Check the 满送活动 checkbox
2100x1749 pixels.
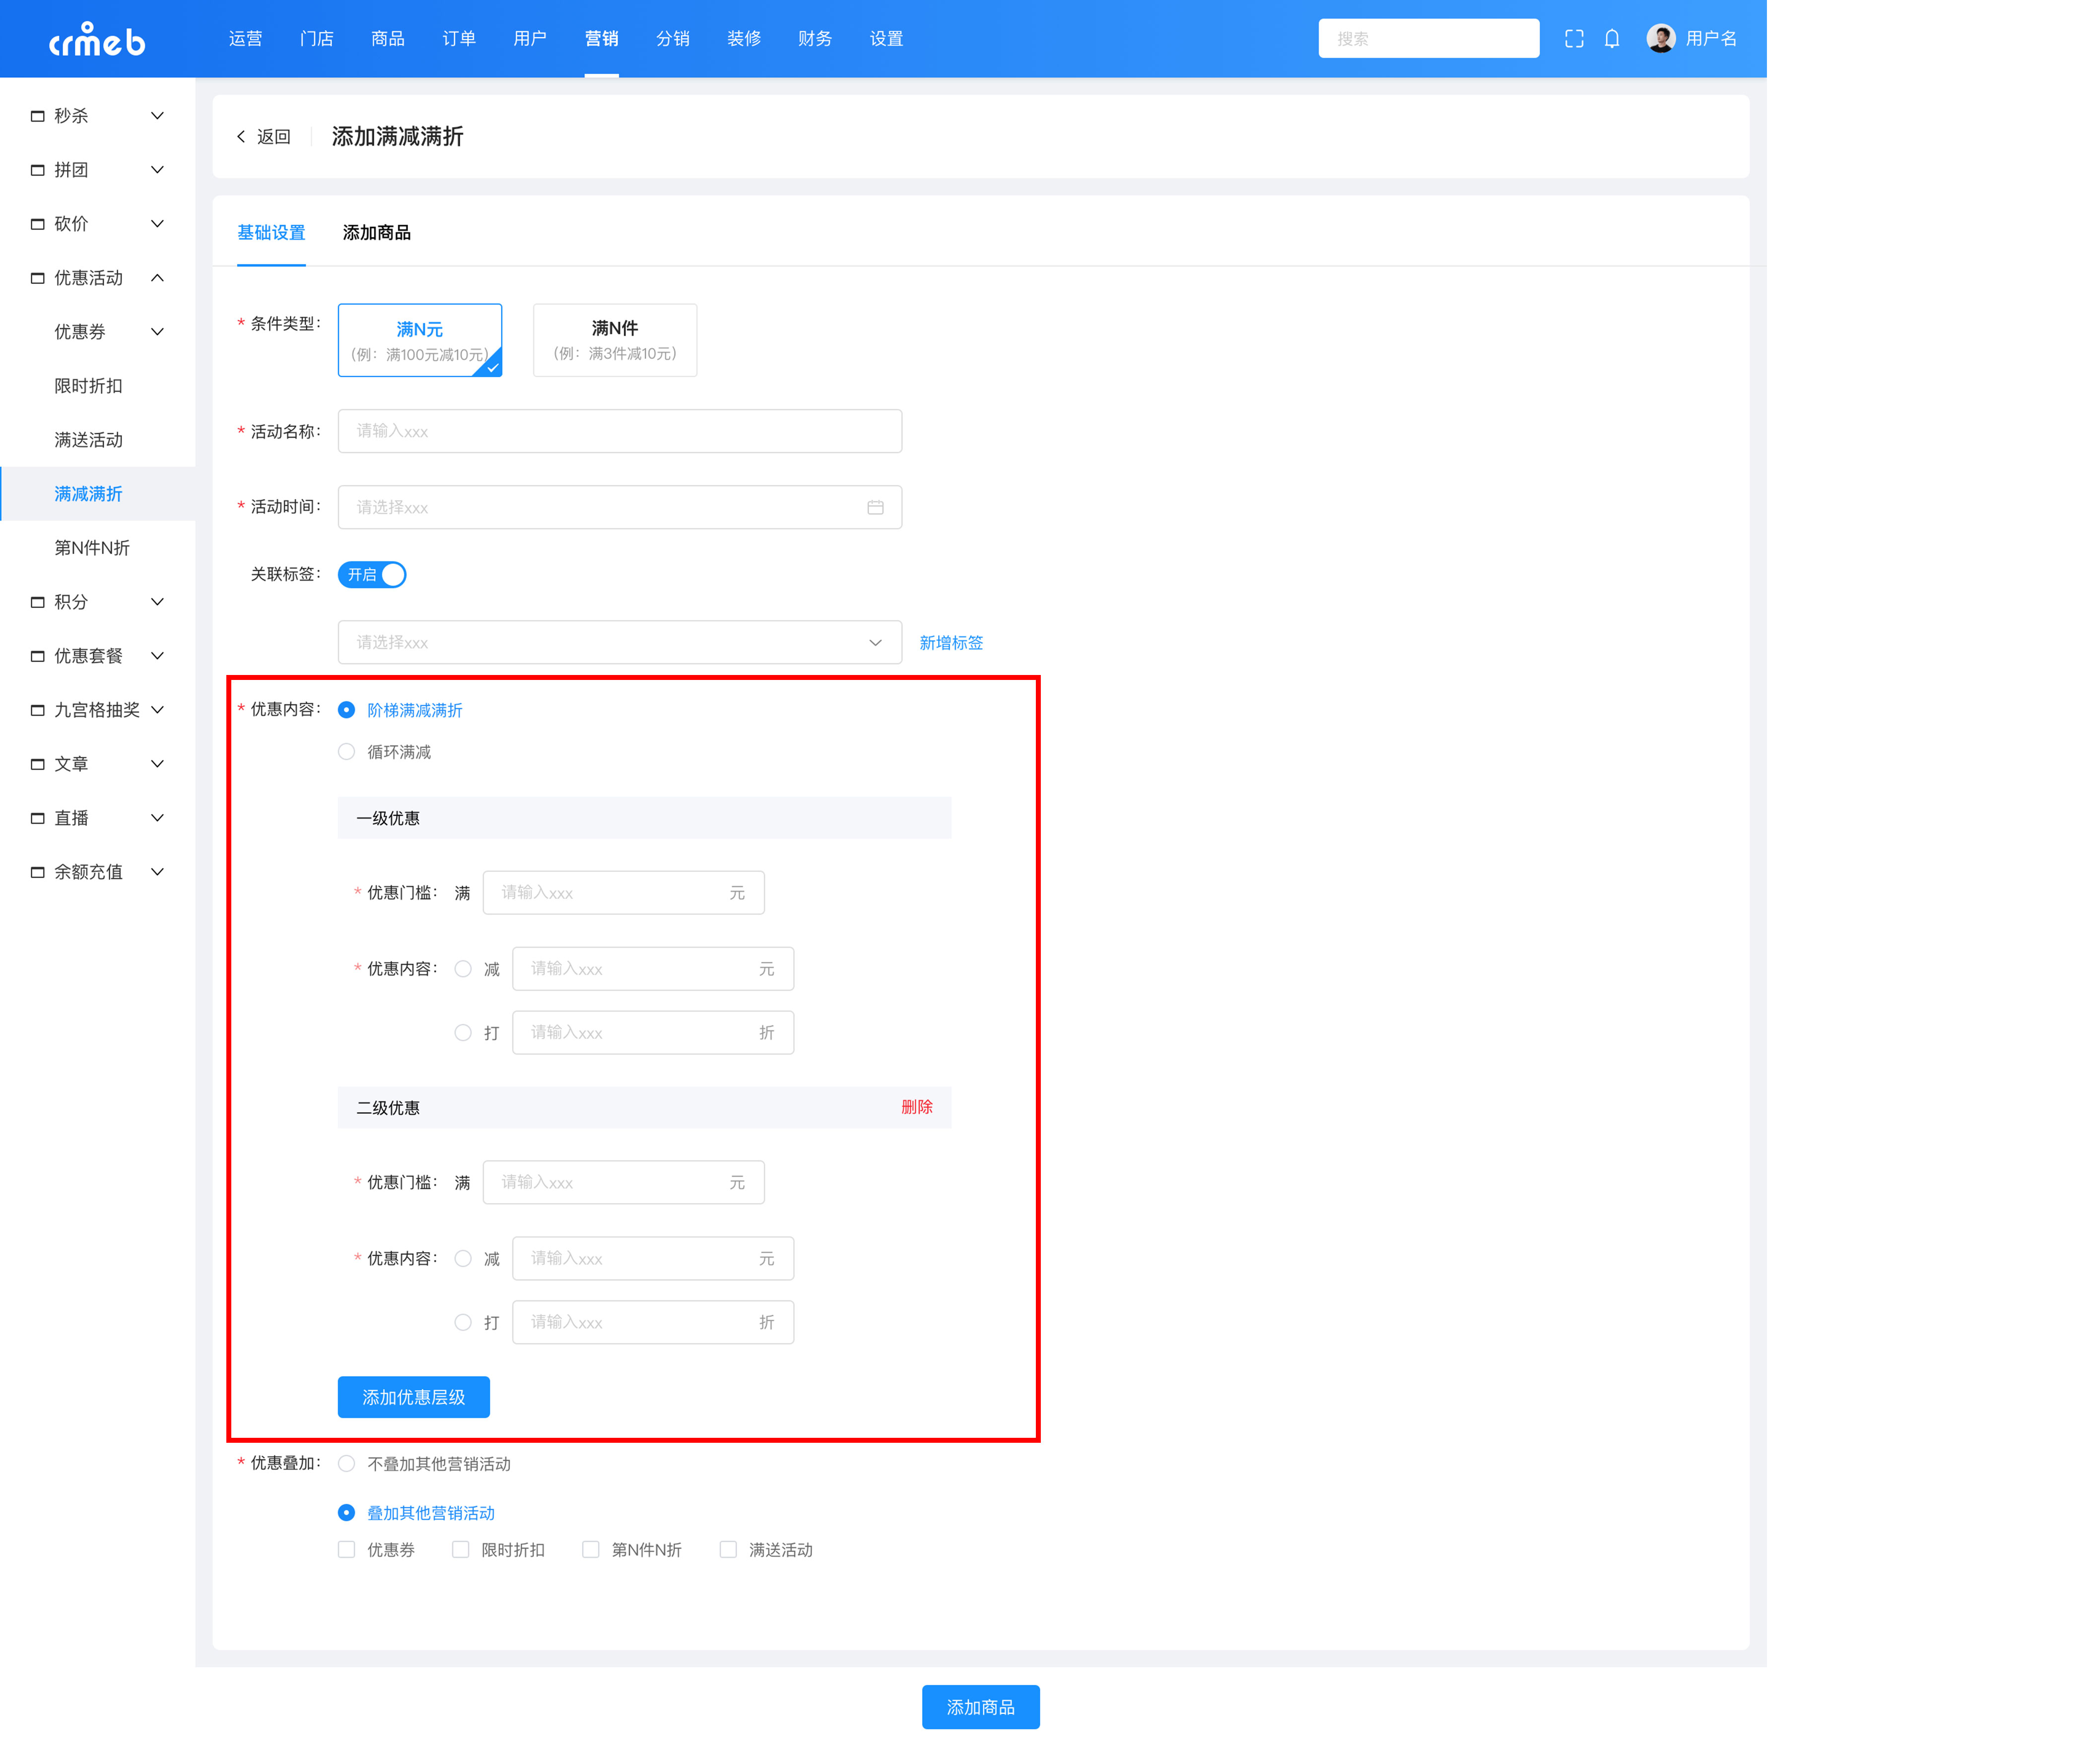728,1550
